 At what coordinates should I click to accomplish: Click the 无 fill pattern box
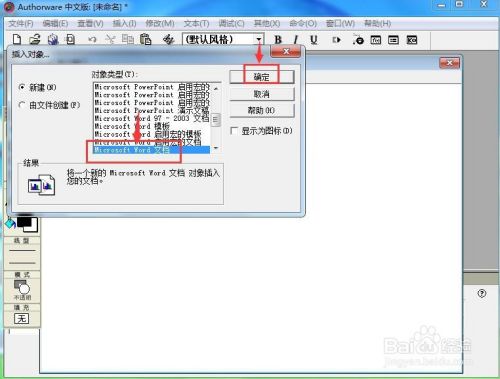tap(22, 318)
